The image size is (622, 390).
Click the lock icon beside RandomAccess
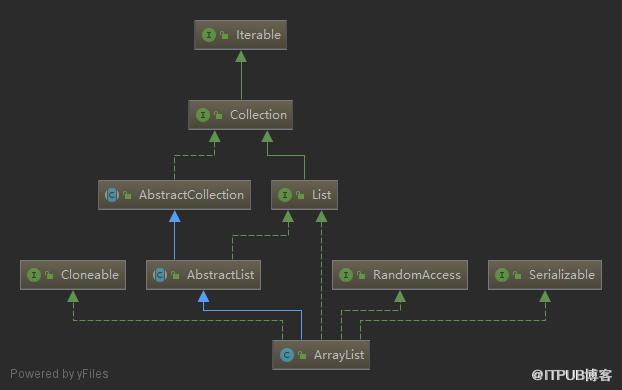point(361,275)
